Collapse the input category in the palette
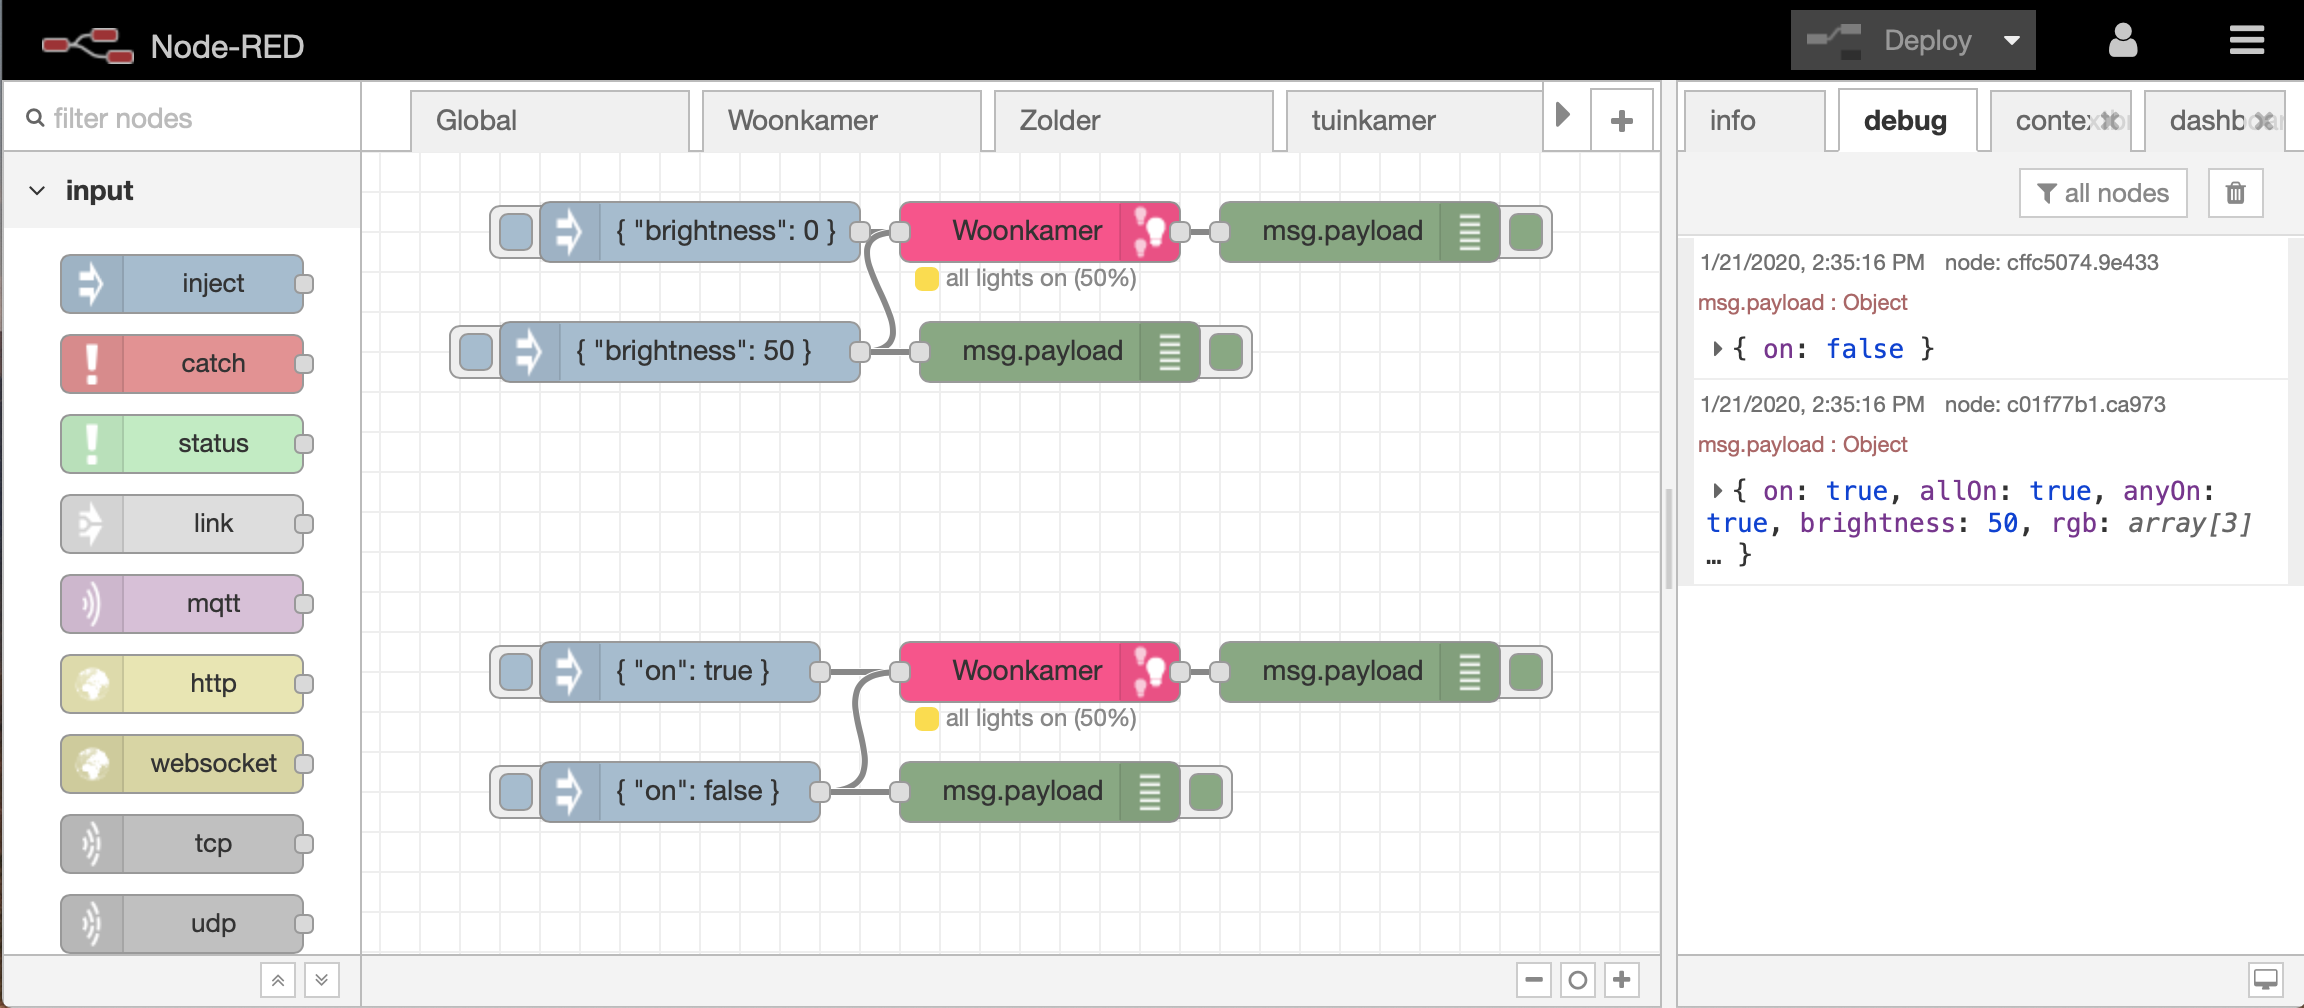2304x1008 pixels. 37,190
